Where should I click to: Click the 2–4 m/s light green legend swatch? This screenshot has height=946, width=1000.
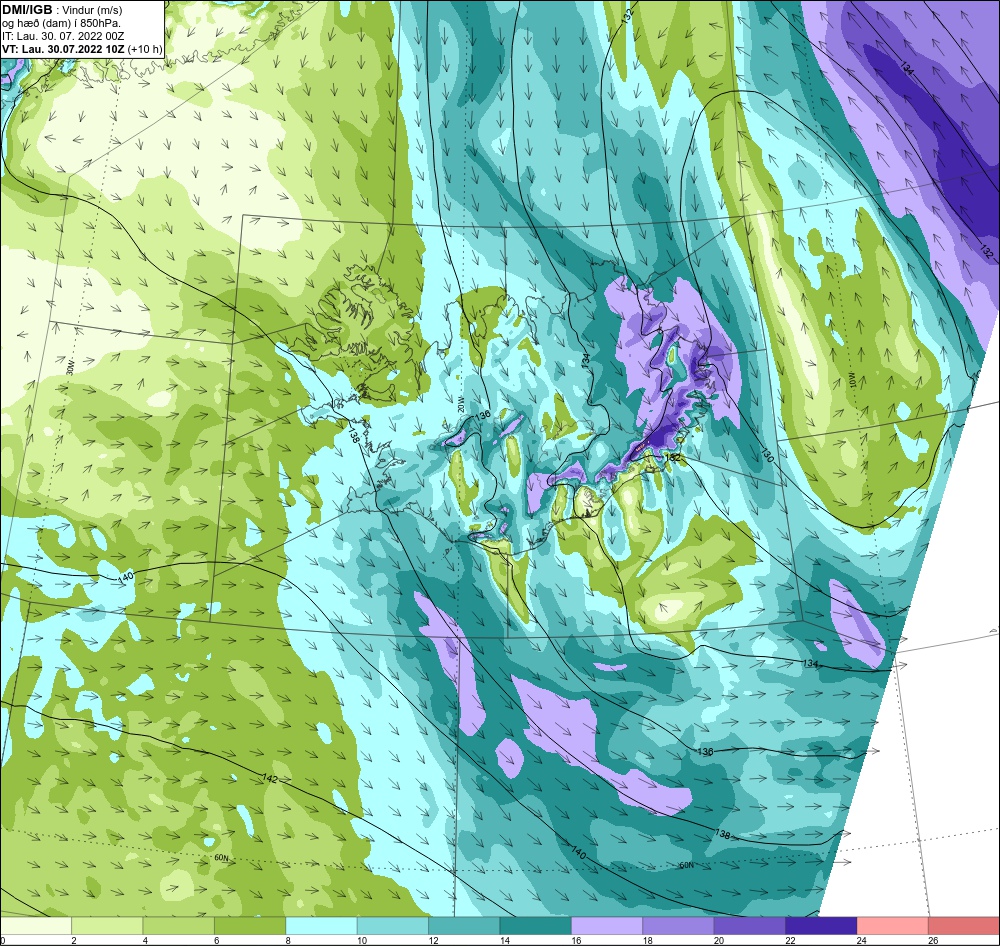point(107,926)
